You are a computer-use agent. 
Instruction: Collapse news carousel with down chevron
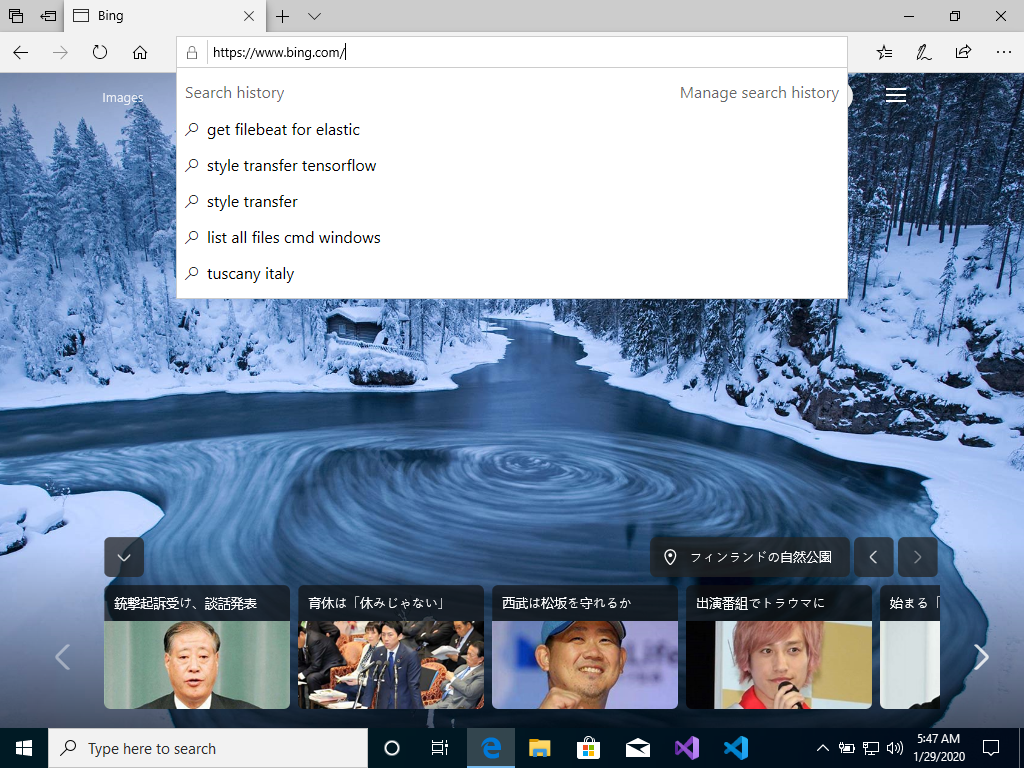pyautogui.click(x=124, y=557)
